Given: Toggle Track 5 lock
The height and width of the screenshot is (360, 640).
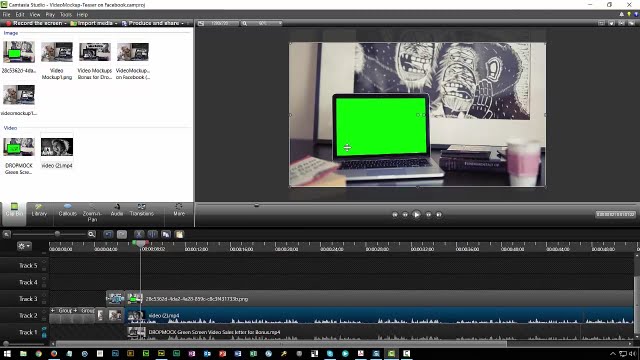Looking at the screenshot, I should click(x=44, y=268).
